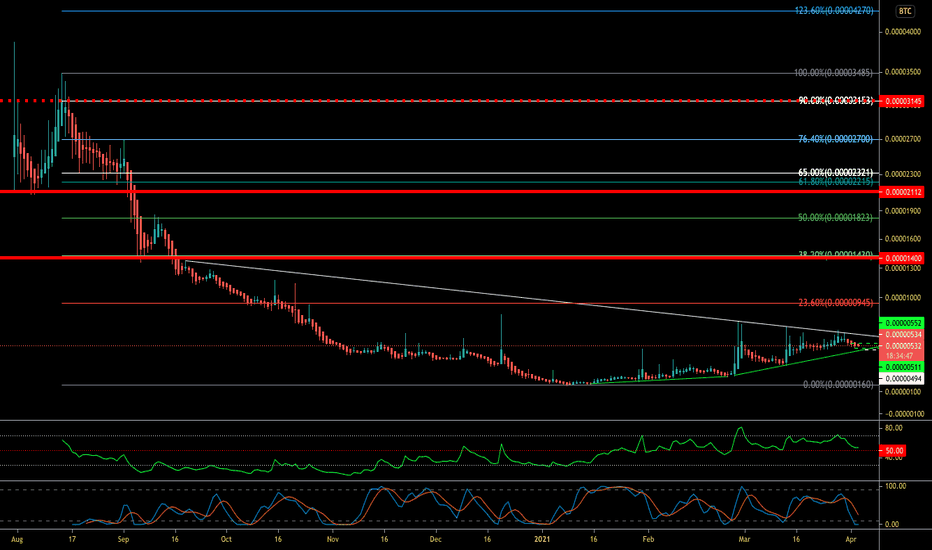Select the 90.00%(0.00003153) Fibonacci label
932x550 pixels.
pos(836,101)
